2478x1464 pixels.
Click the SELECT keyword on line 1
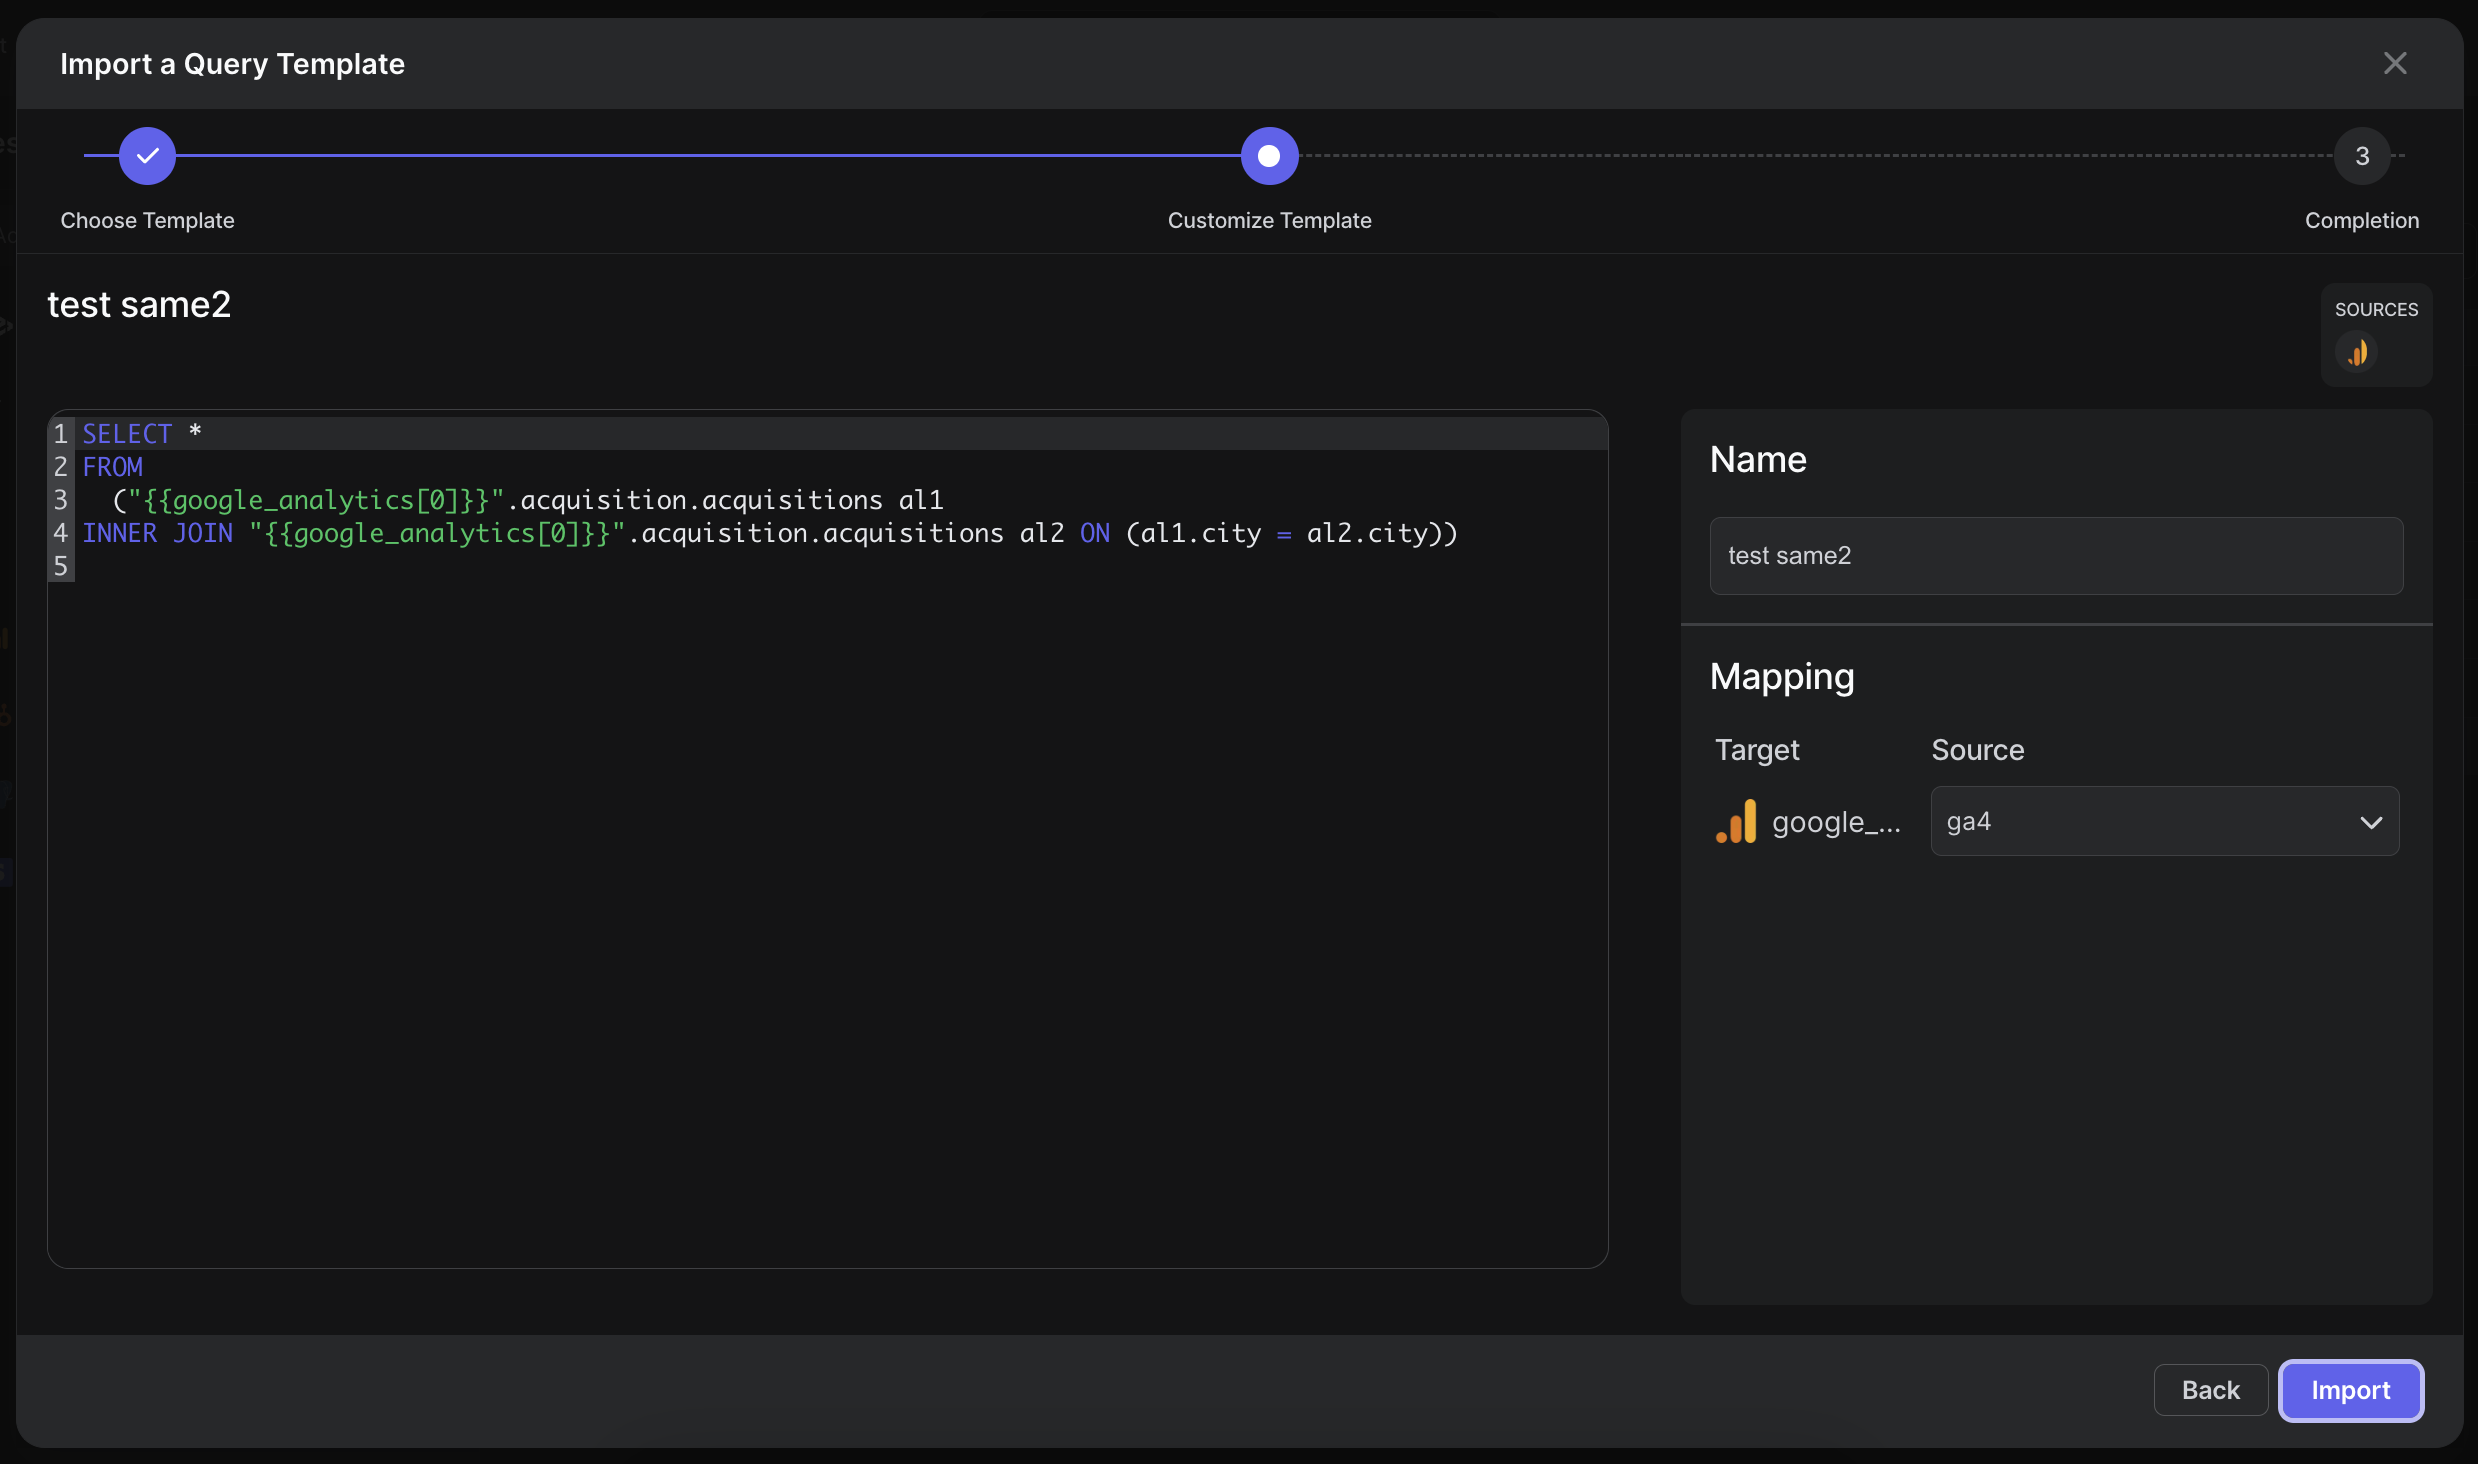tap(127, 434)
